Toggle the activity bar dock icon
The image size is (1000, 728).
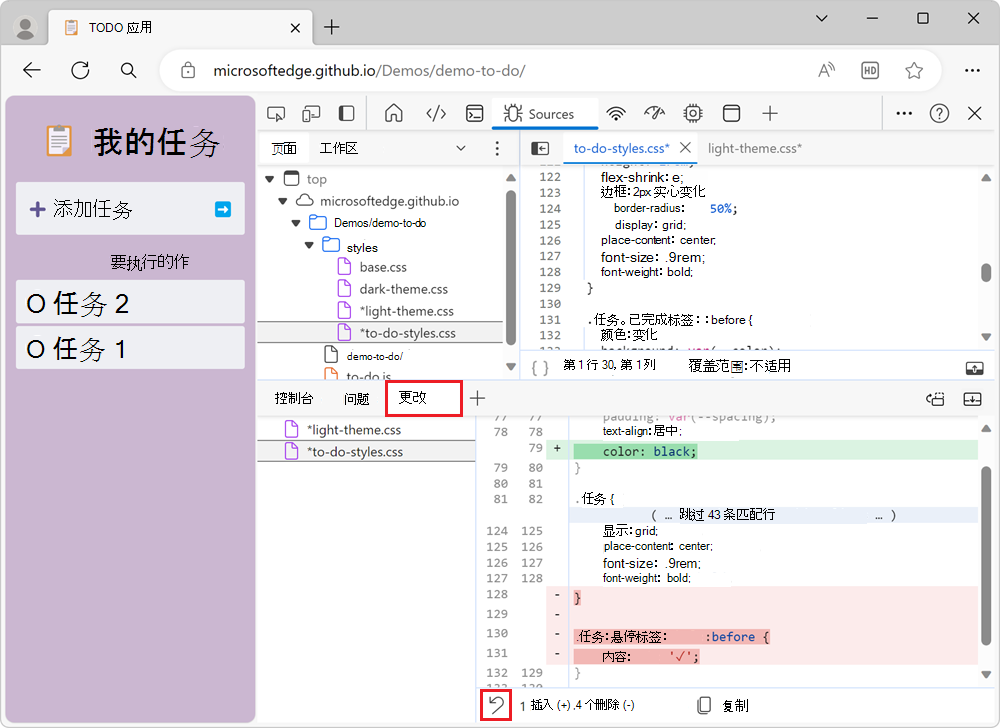pos(346,114)
